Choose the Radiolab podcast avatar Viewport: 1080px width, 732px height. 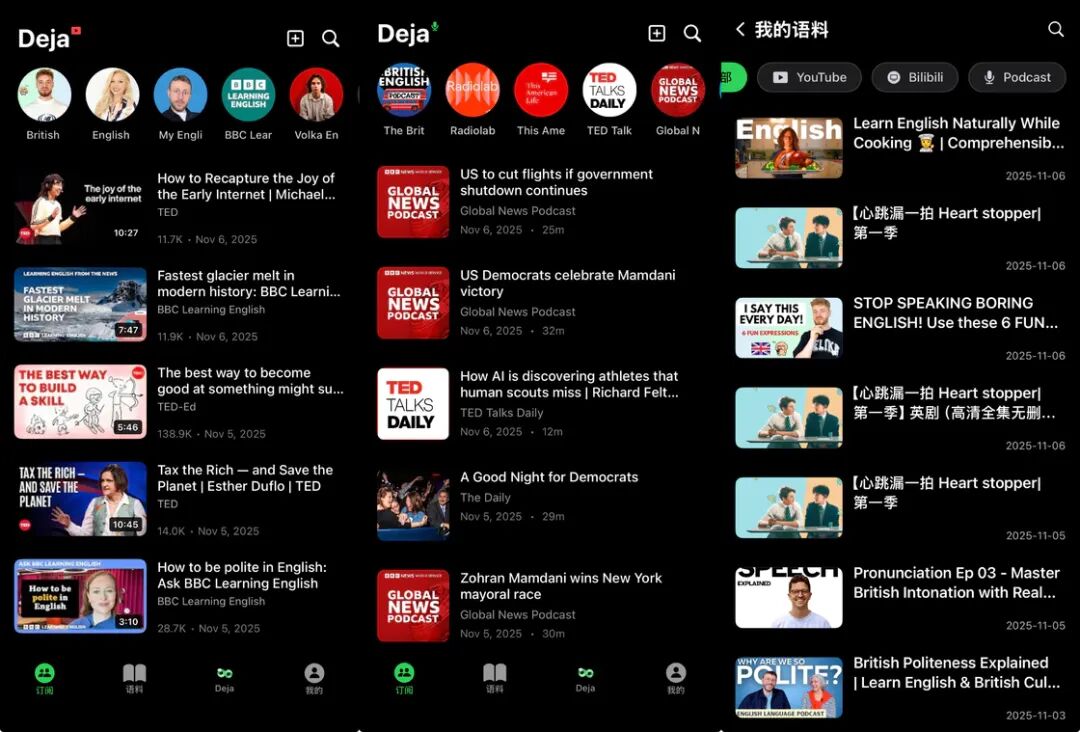(x=472, y=90)
